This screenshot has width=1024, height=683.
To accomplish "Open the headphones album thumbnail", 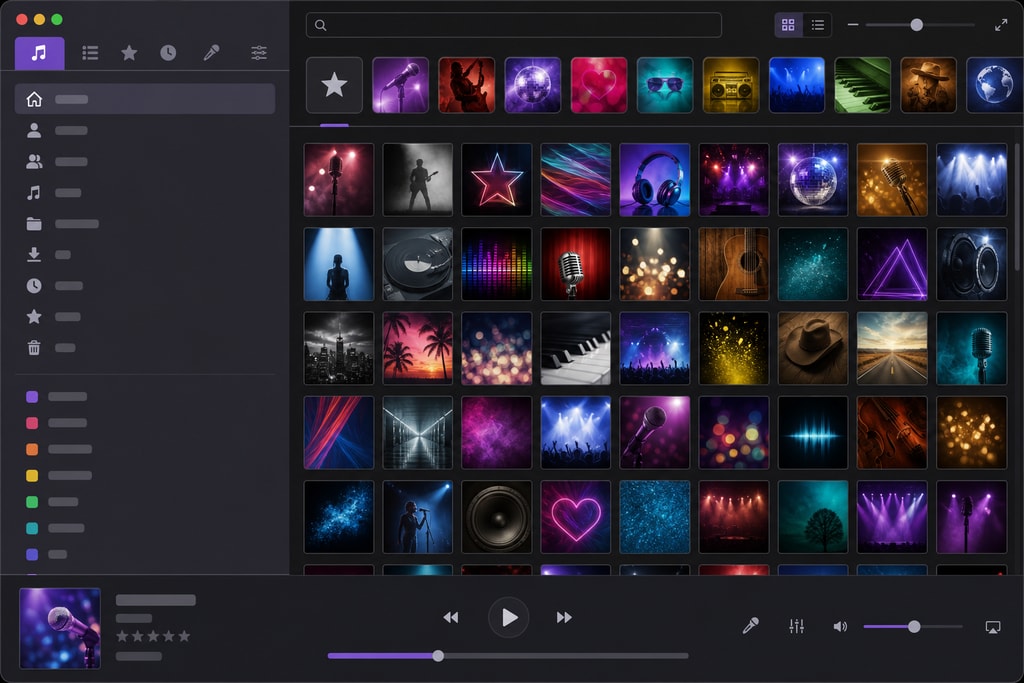I will (654, 180).
